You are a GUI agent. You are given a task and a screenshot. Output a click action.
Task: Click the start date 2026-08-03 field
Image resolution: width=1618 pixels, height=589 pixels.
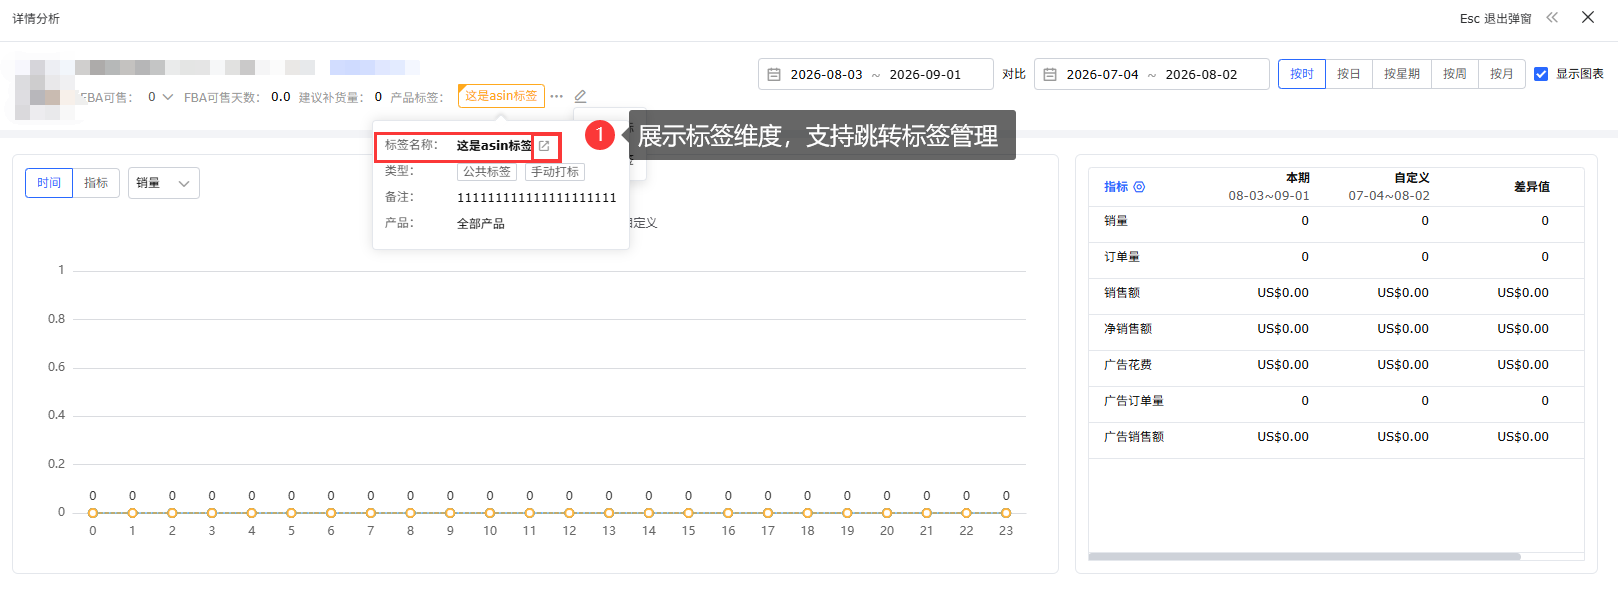coord(826,75)
